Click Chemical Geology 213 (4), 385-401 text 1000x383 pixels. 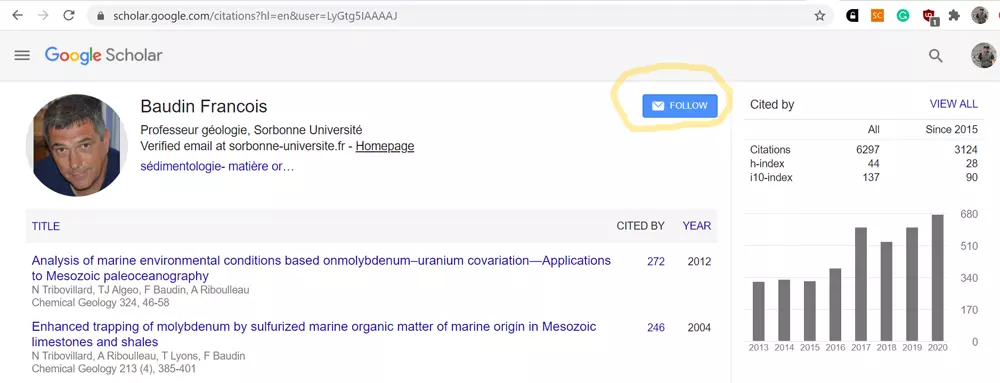click(114, 369)
